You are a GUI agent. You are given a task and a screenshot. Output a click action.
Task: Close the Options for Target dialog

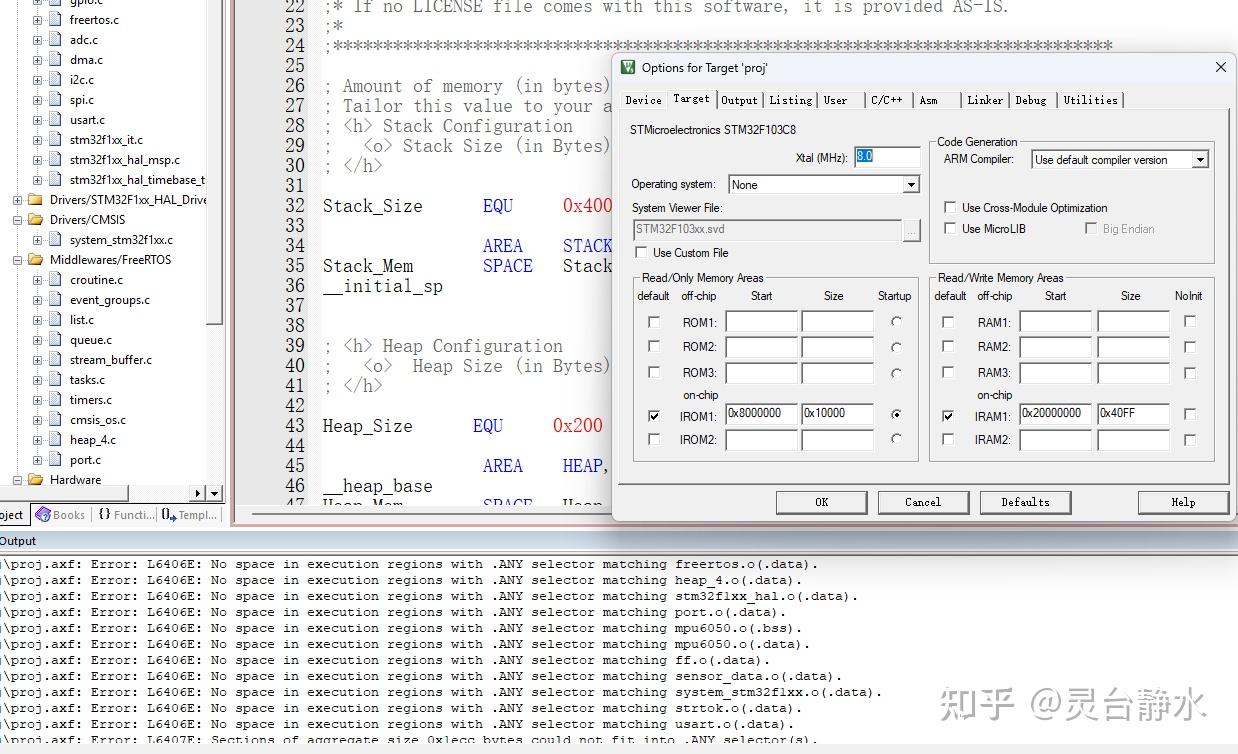point(1220,67)
